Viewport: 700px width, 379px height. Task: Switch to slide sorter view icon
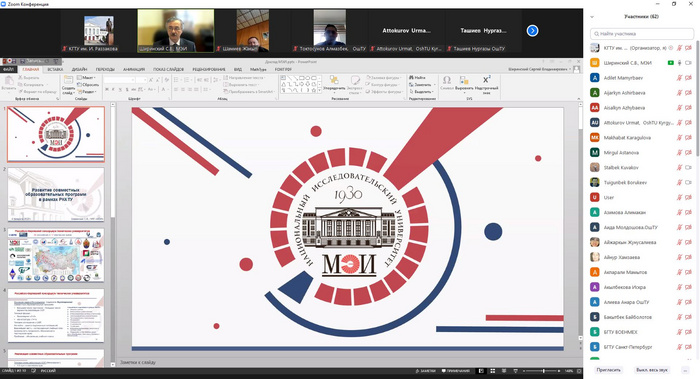point(492,371)
